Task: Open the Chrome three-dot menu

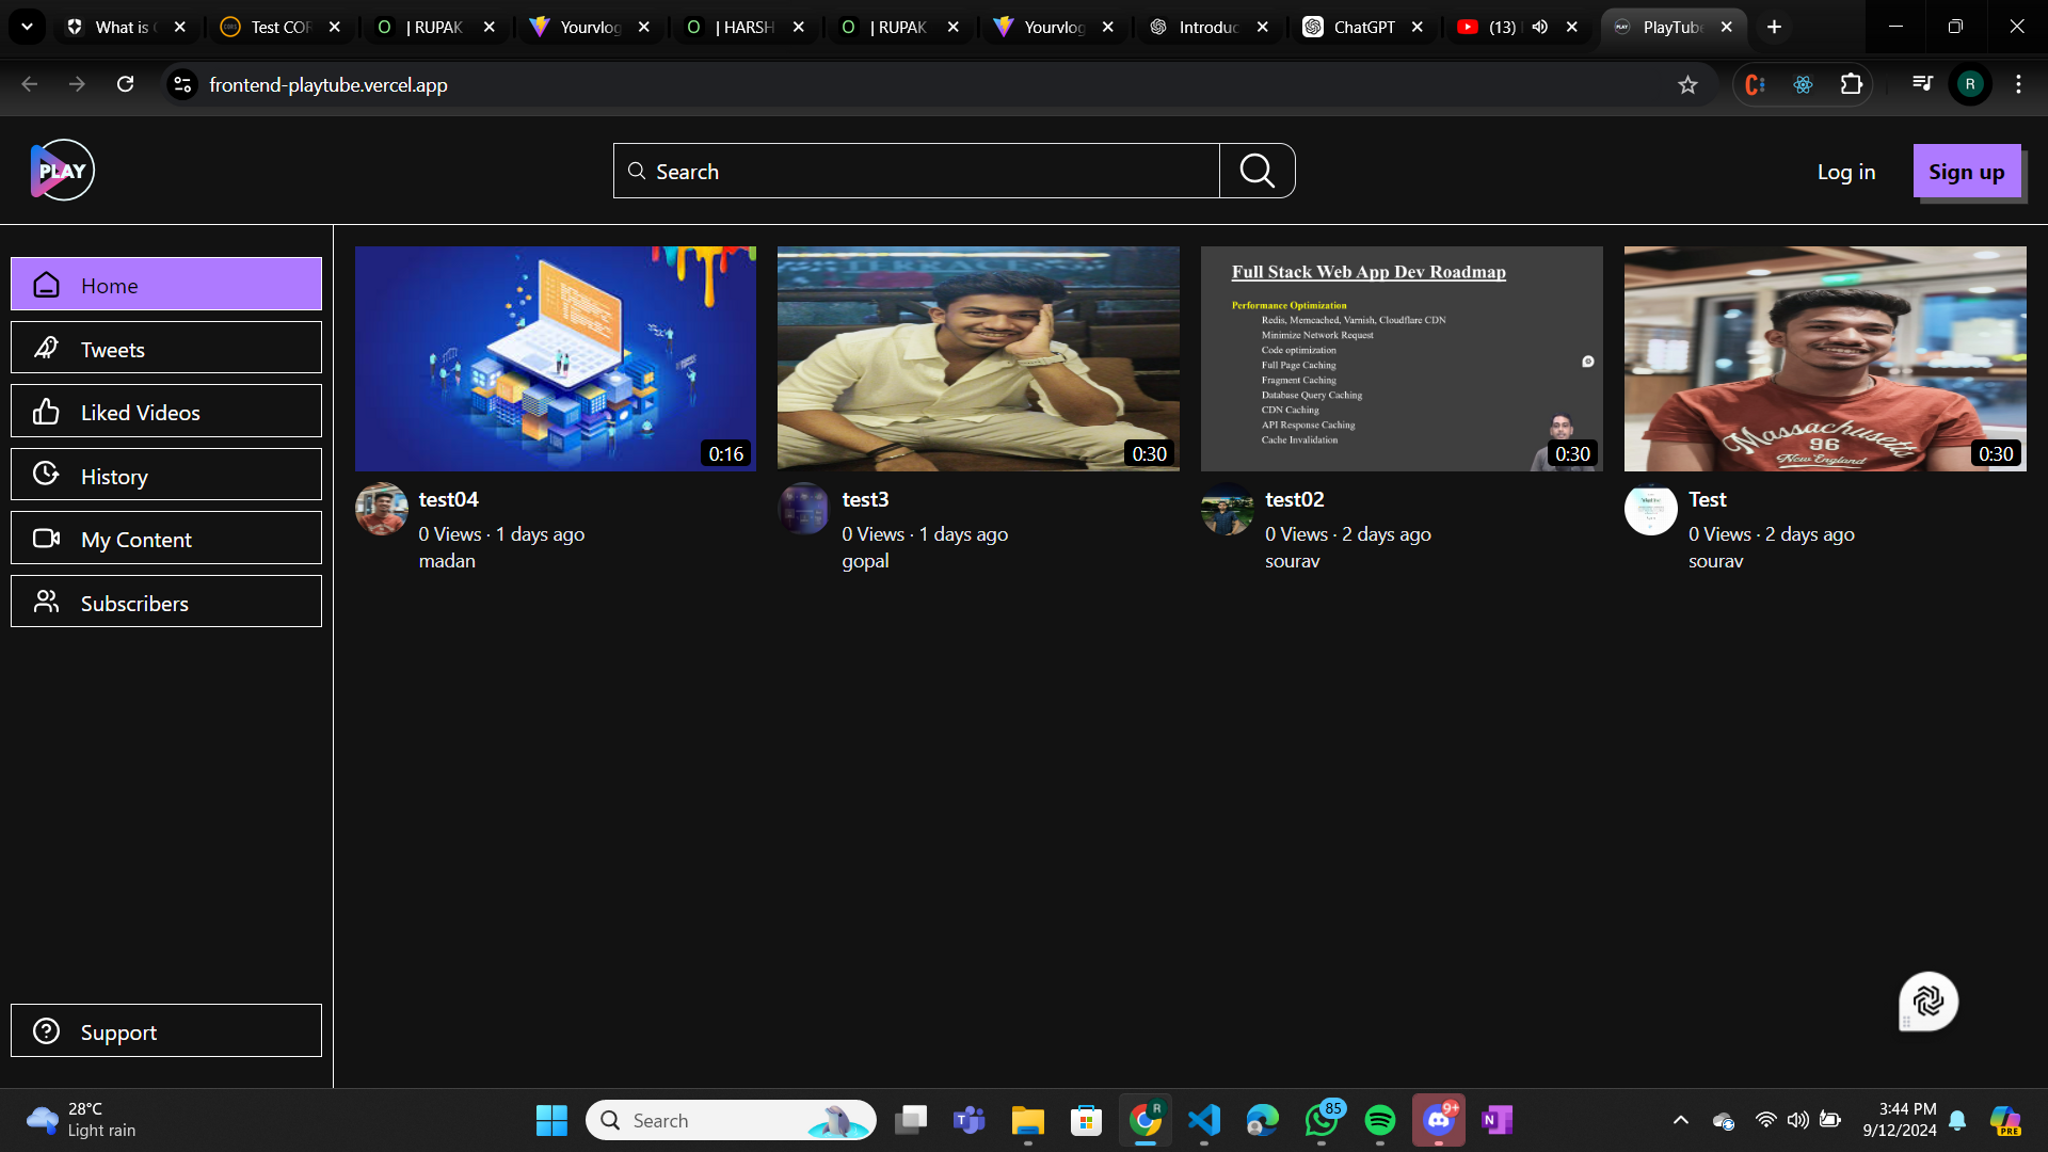Action: pyautogui.click(x=2018, y=85)
